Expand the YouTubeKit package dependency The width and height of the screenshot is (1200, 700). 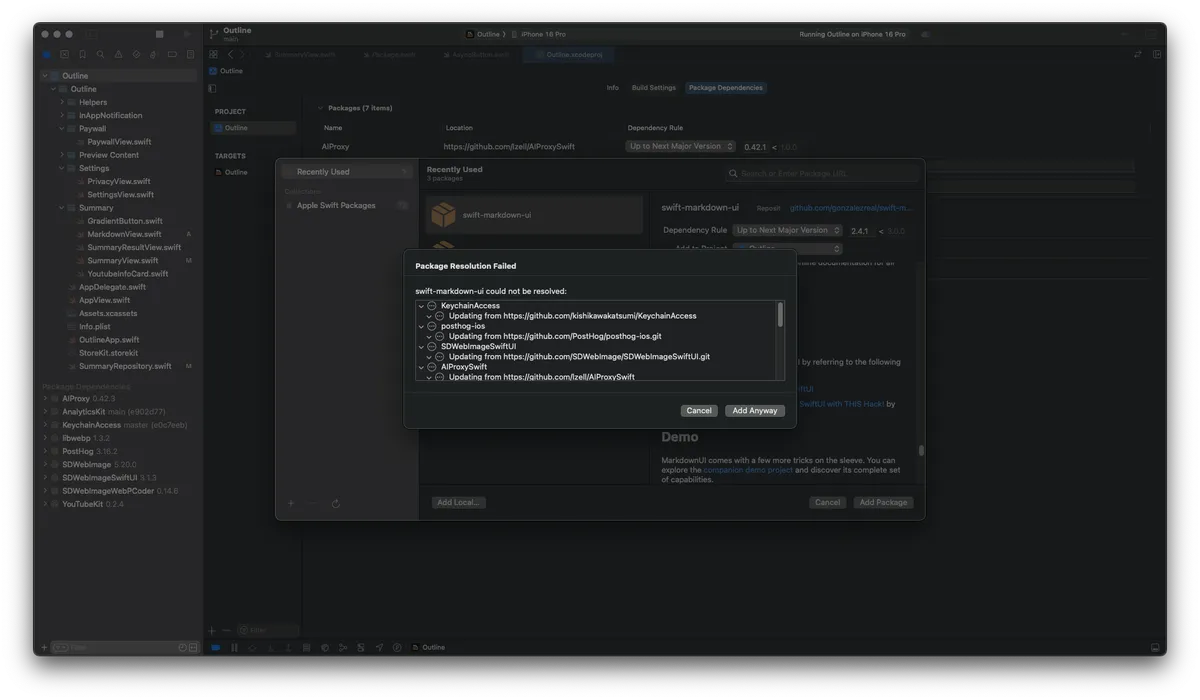(45, 504)
